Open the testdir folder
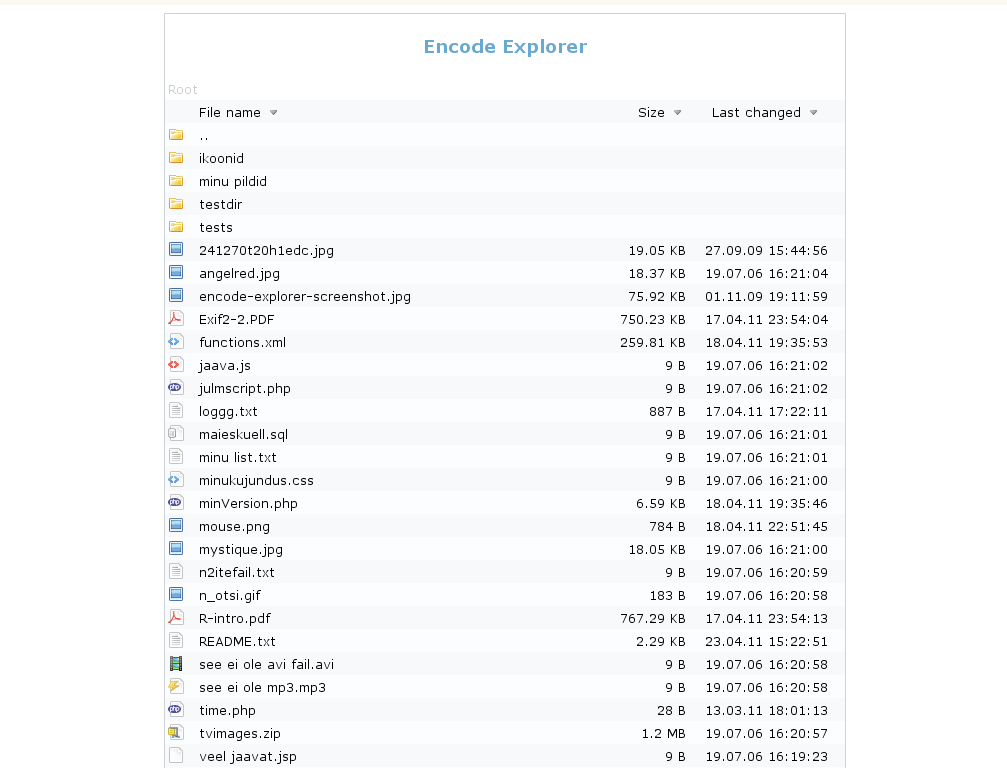The image size is (1007, 768). coord(220,204)
